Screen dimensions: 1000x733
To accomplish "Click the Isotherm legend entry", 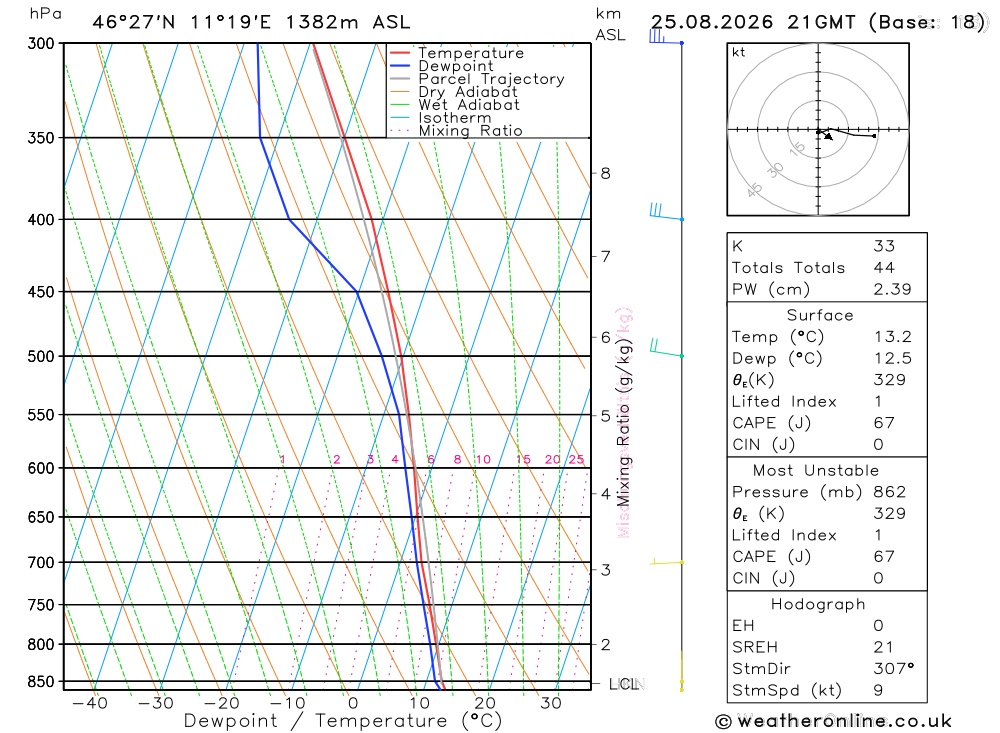I will click(440, 117).
